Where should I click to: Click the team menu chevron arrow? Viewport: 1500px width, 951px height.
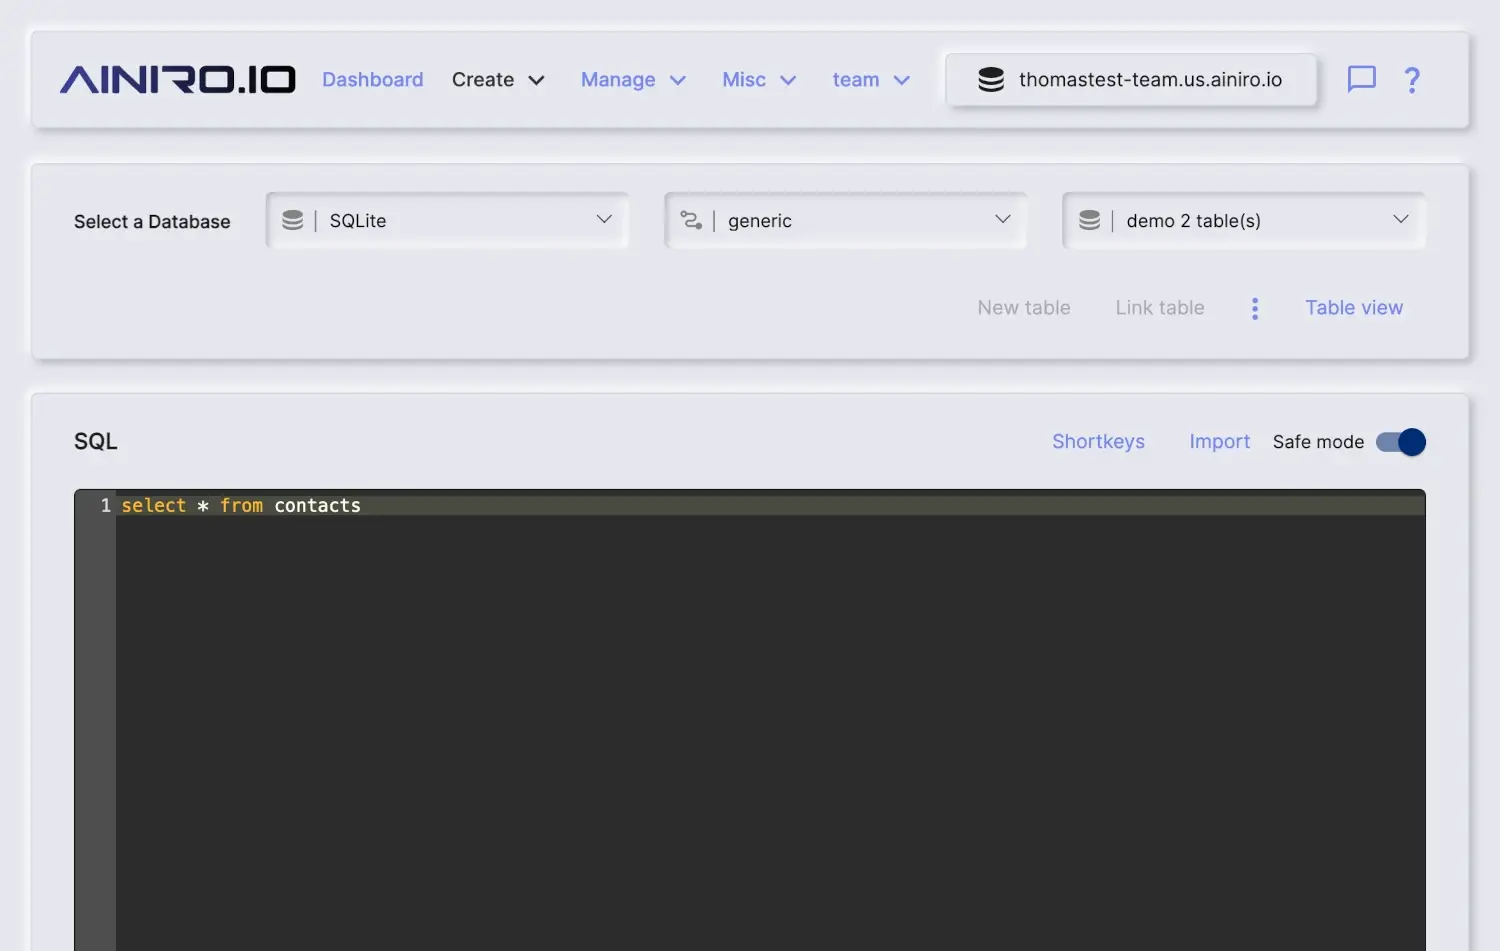[901, 80]
